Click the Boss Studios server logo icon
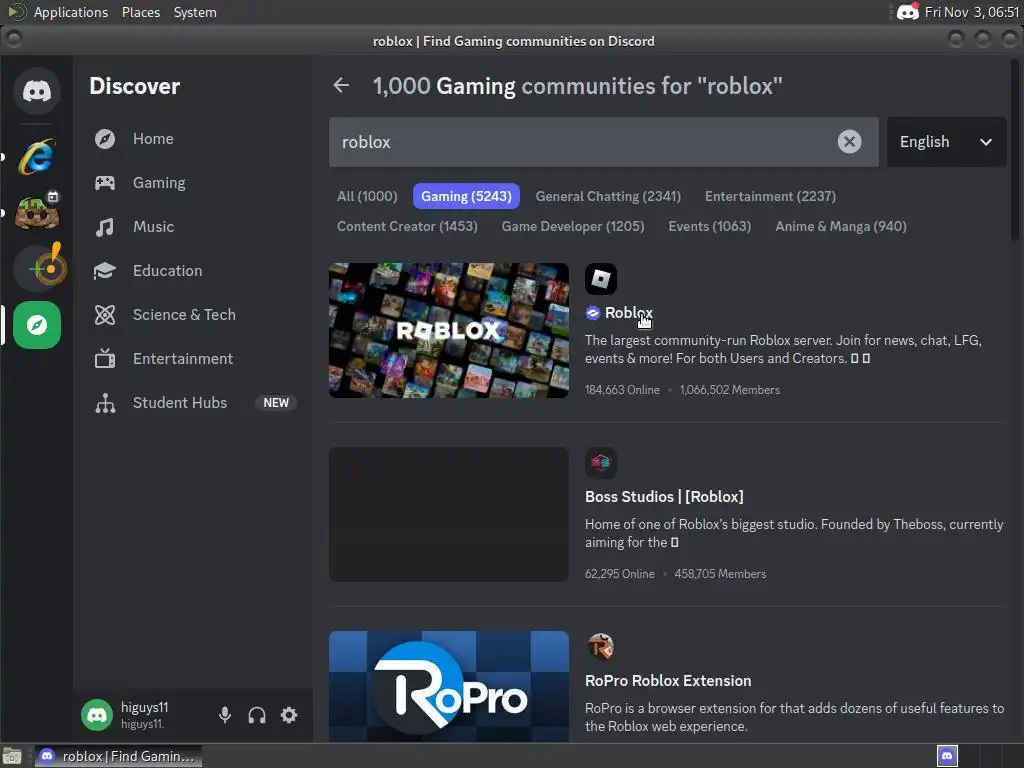The image size is (1024, 768). click(x=601, y=463)
